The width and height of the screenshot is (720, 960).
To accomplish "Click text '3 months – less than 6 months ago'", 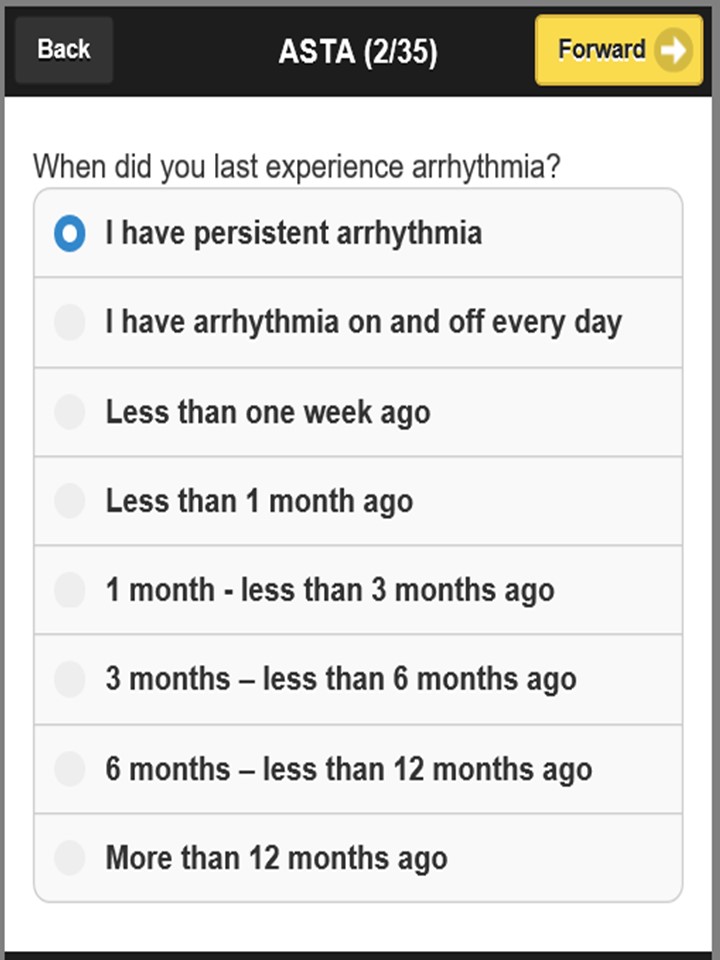I will click(x=341, y=679).
